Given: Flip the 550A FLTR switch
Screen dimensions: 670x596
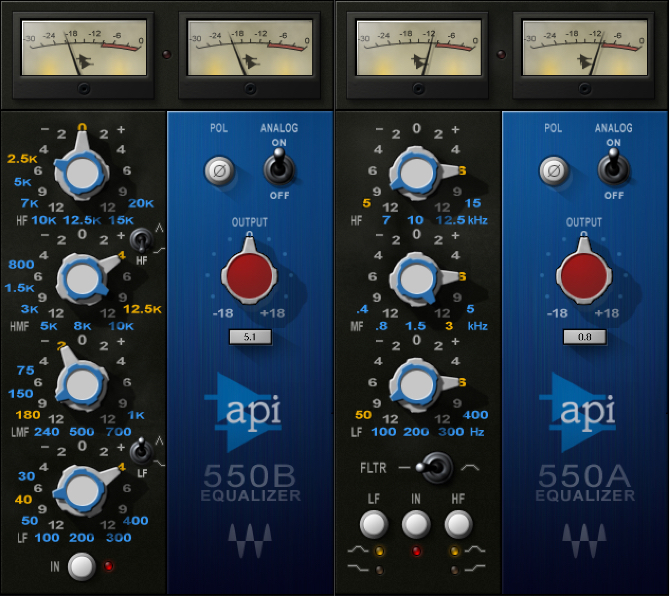Looking at the screenshot, I should 435,468.
